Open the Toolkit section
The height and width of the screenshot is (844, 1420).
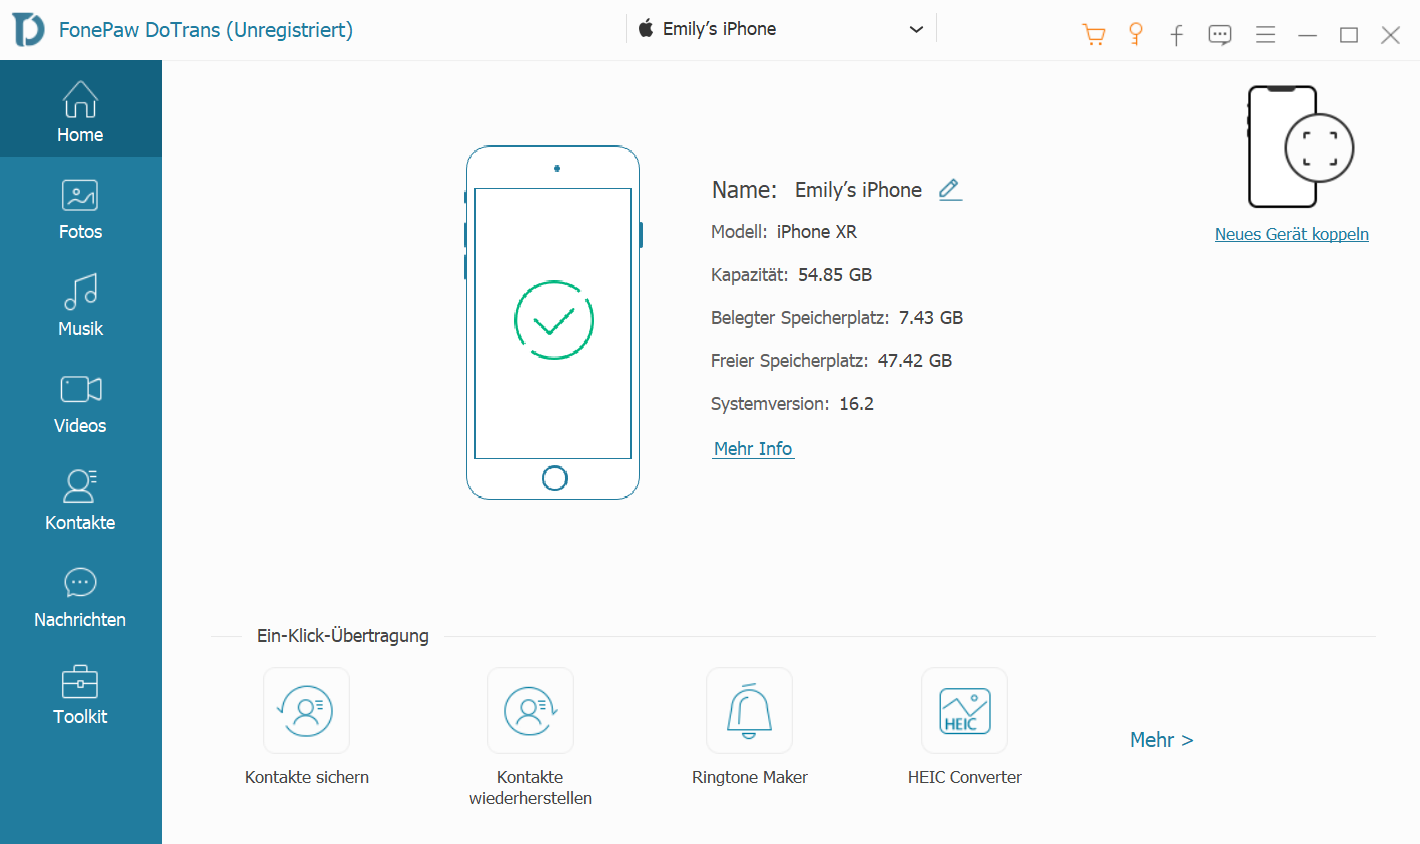coord(80,694)
